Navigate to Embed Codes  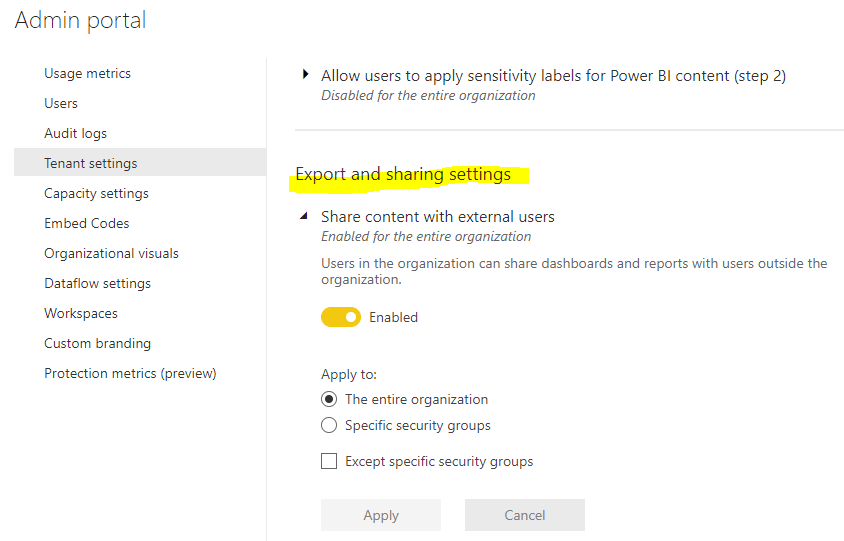pyautogui.click(x=86, y=223)
